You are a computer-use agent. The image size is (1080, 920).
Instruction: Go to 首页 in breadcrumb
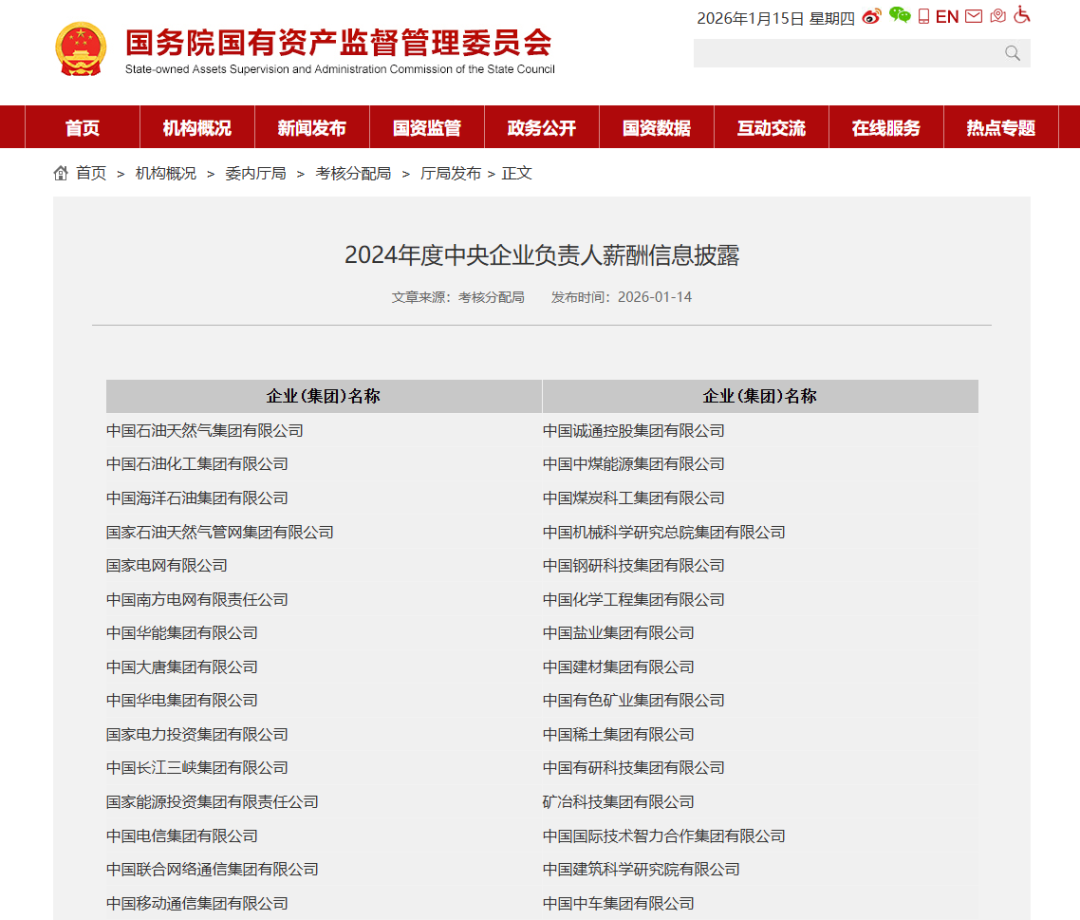[91, 174]
